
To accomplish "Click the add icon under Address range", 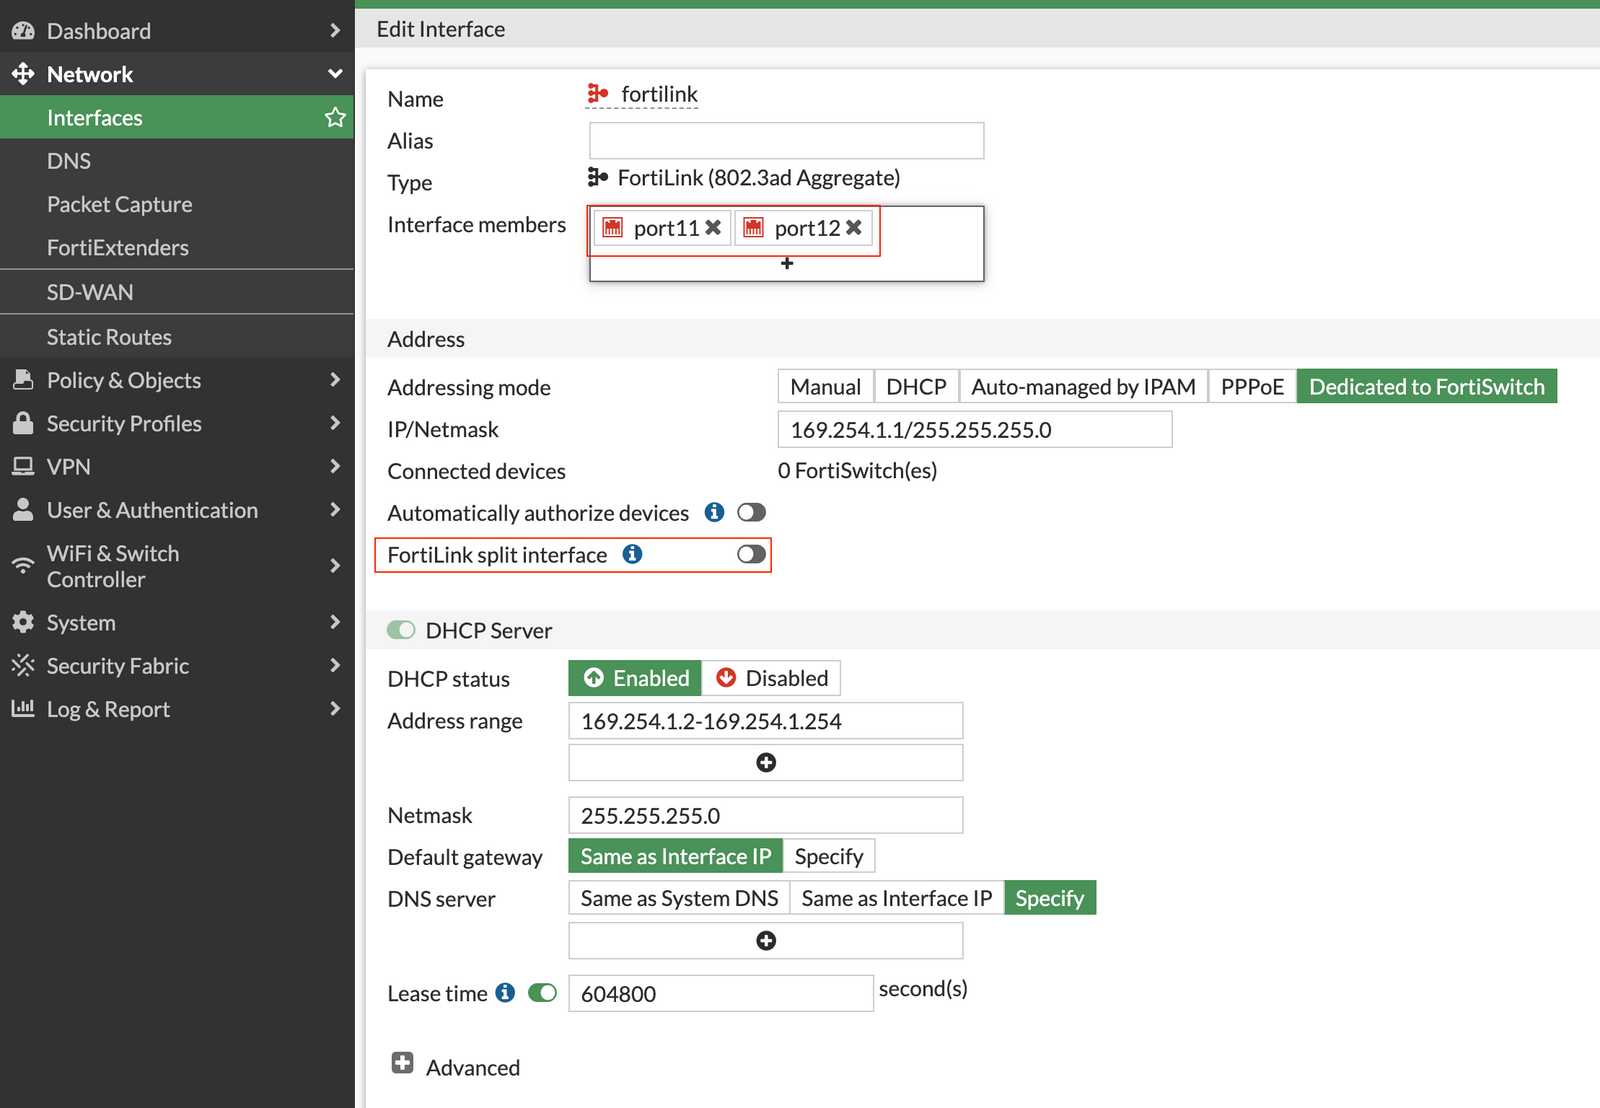I will click(x=765, y=762).
